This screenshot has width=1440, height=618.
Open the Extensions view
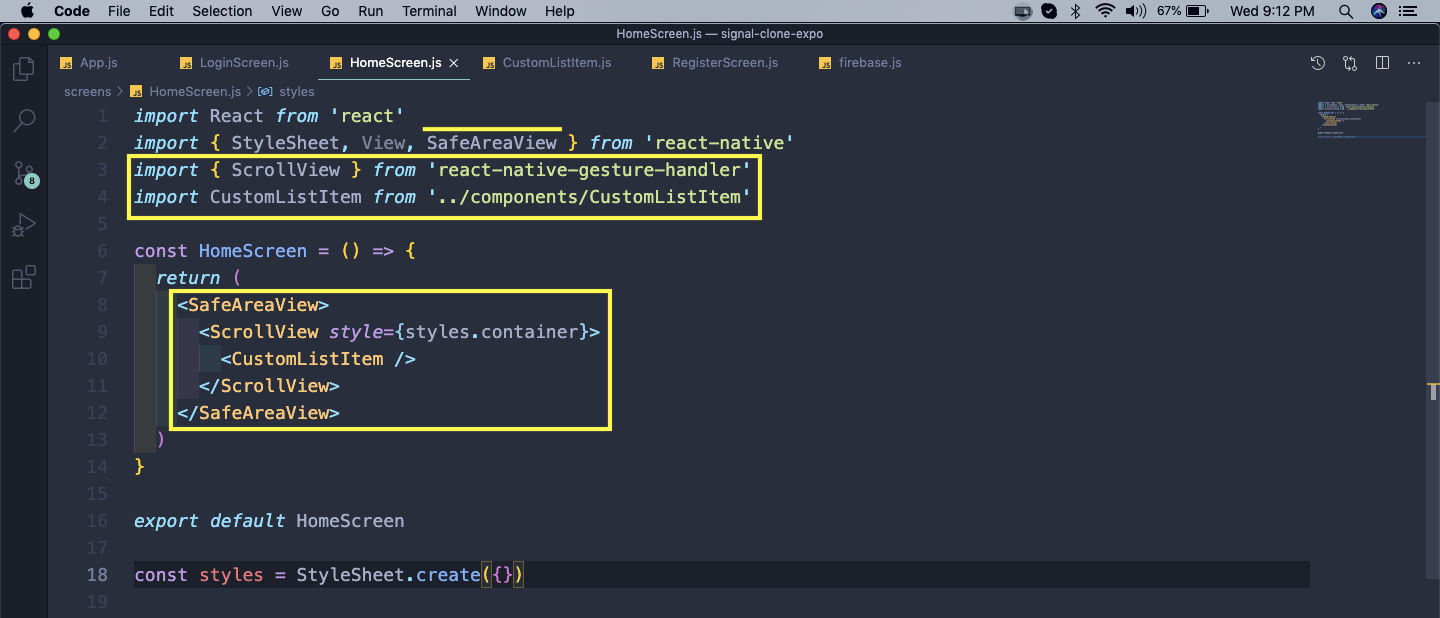tap(24, 277)
